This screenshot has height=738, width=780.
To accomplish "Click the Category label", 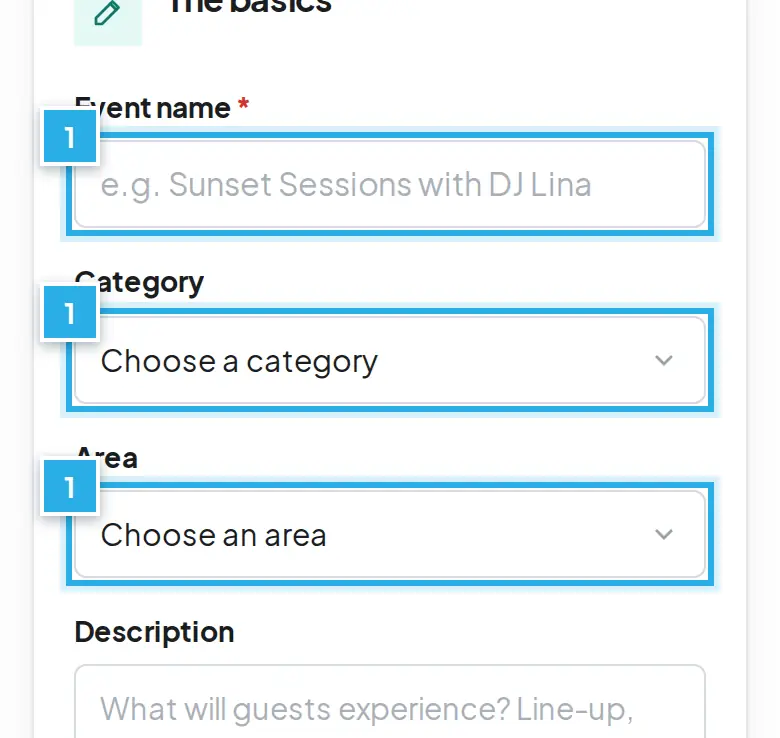I will click(139, 282).
